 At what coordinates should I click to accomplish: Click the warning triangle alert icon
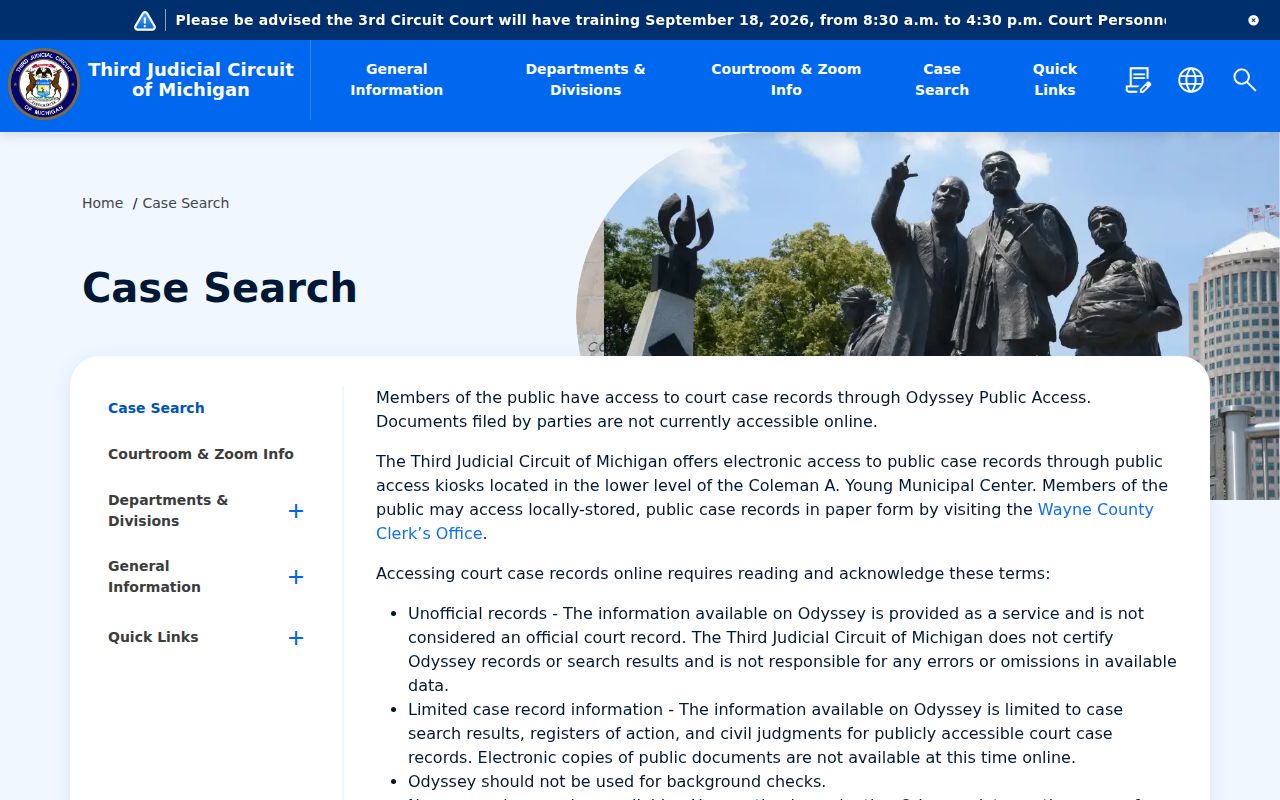(x=145, y=20)
